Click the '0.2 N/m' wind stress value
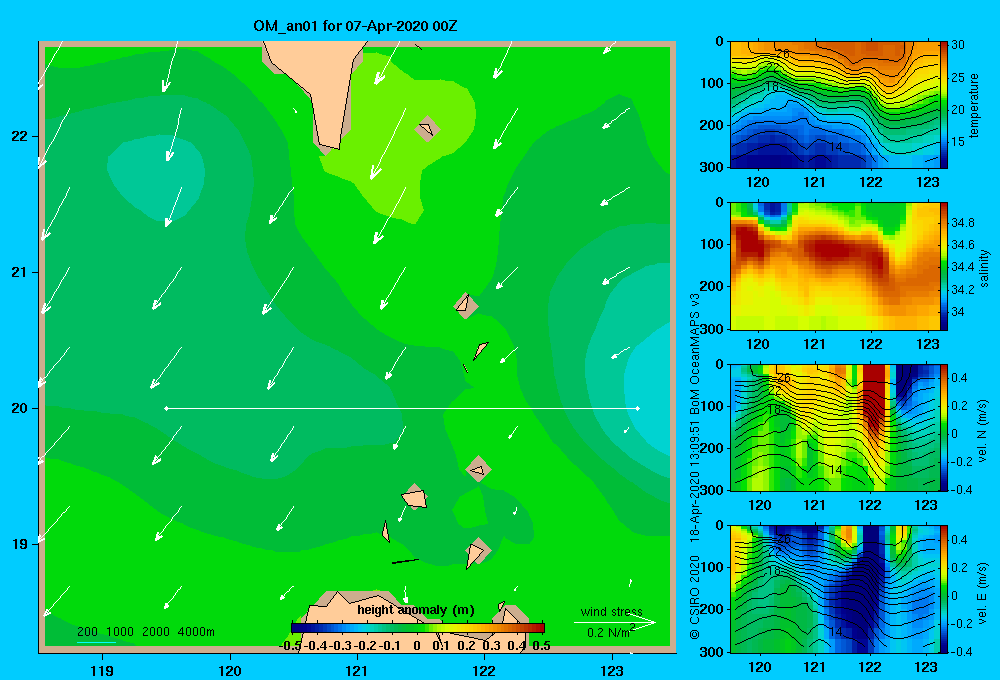The height and width of the screenshot is (680, 1000). [x=609, y=632]
